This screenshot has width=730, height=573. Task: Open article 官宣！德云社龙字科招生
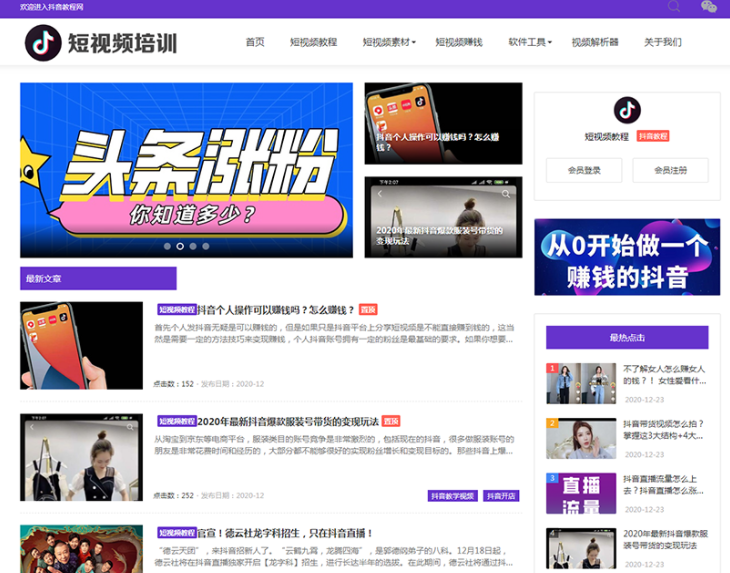[285, 533]
